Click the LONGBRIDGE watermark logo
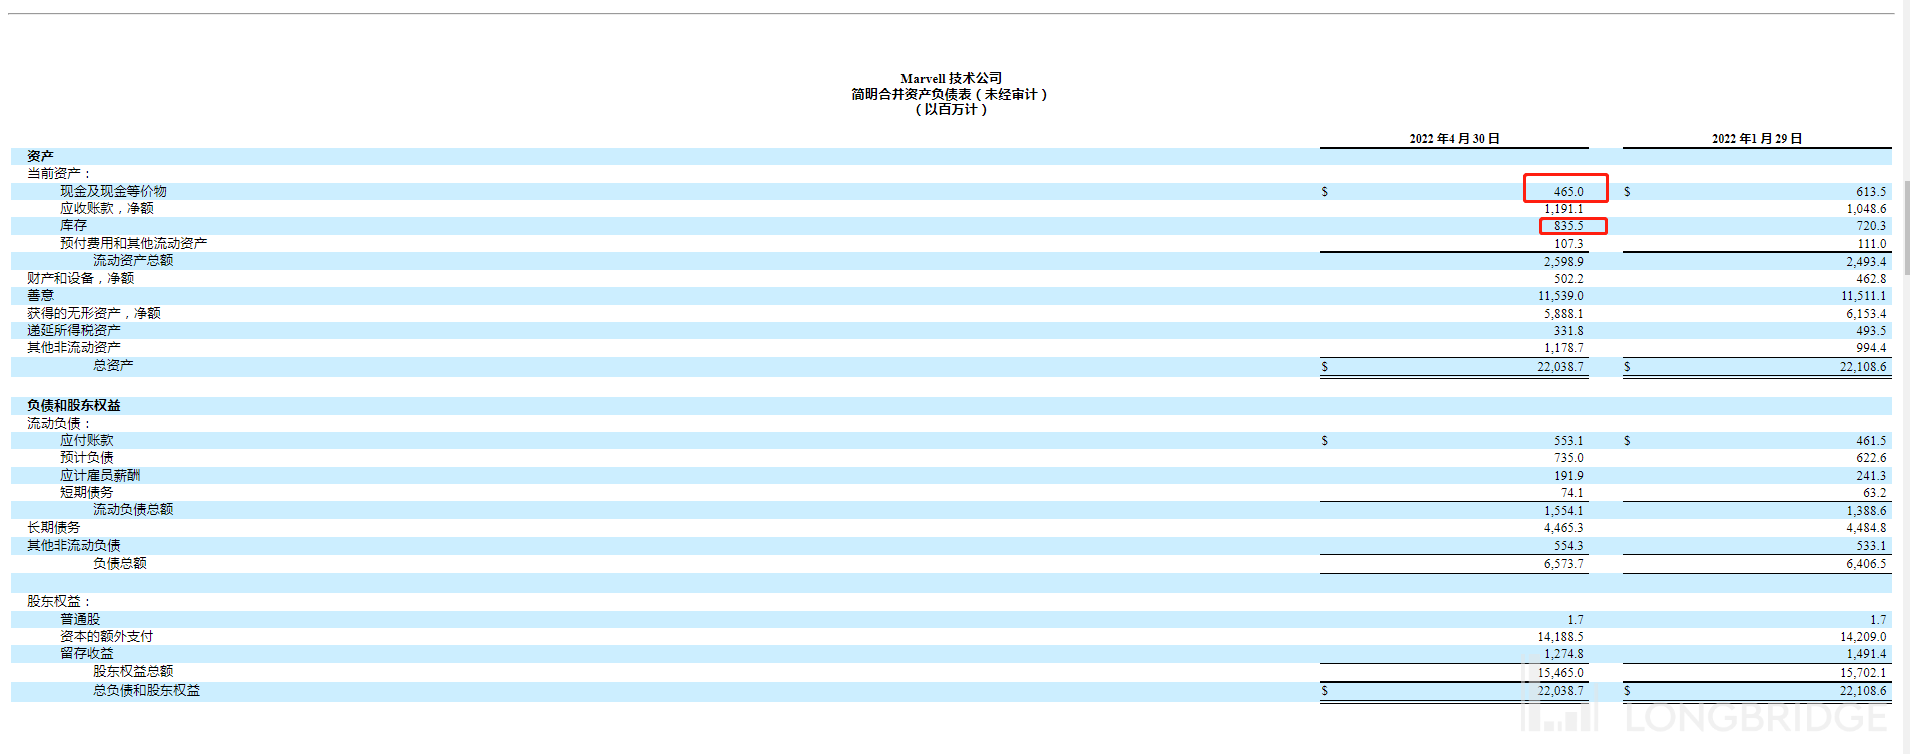The image size is (1910, 754). (1705, 705)
